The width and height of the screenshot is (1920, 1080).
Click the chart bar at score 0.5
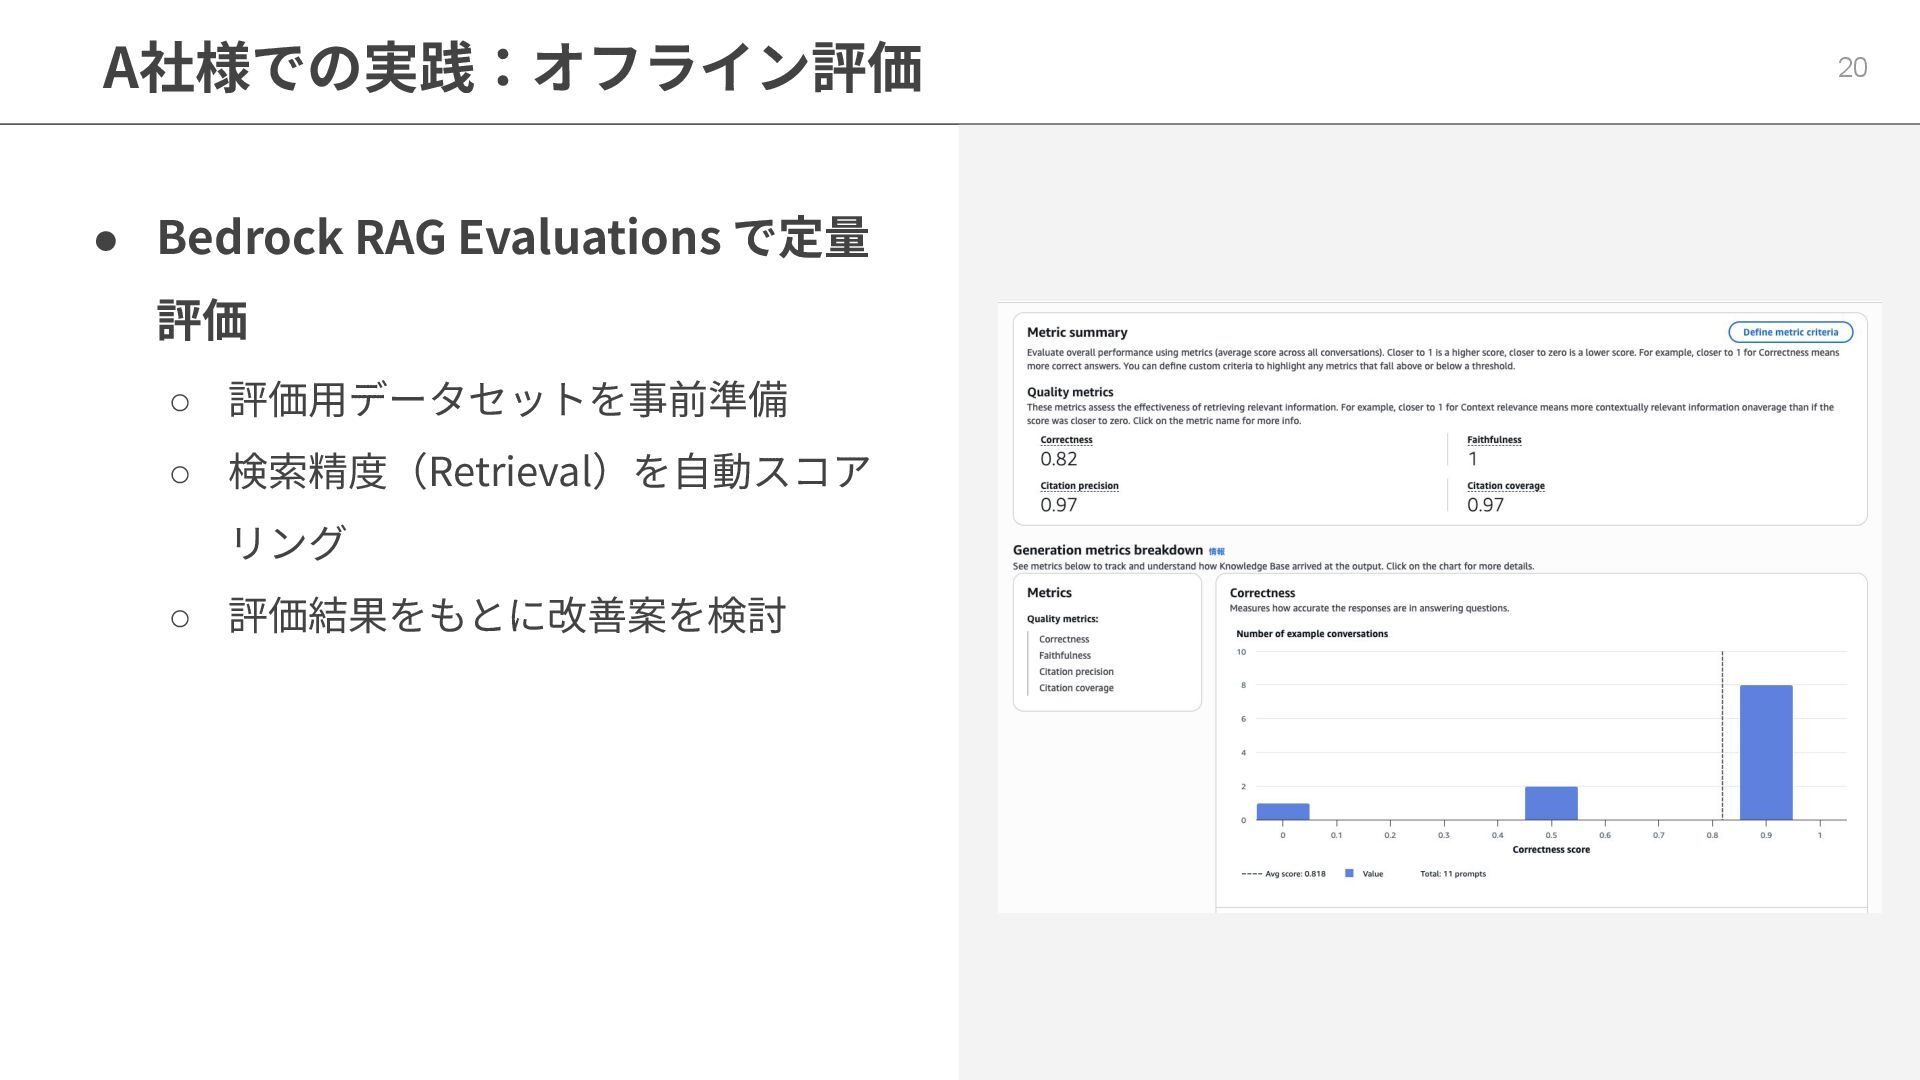[1550, 803]
